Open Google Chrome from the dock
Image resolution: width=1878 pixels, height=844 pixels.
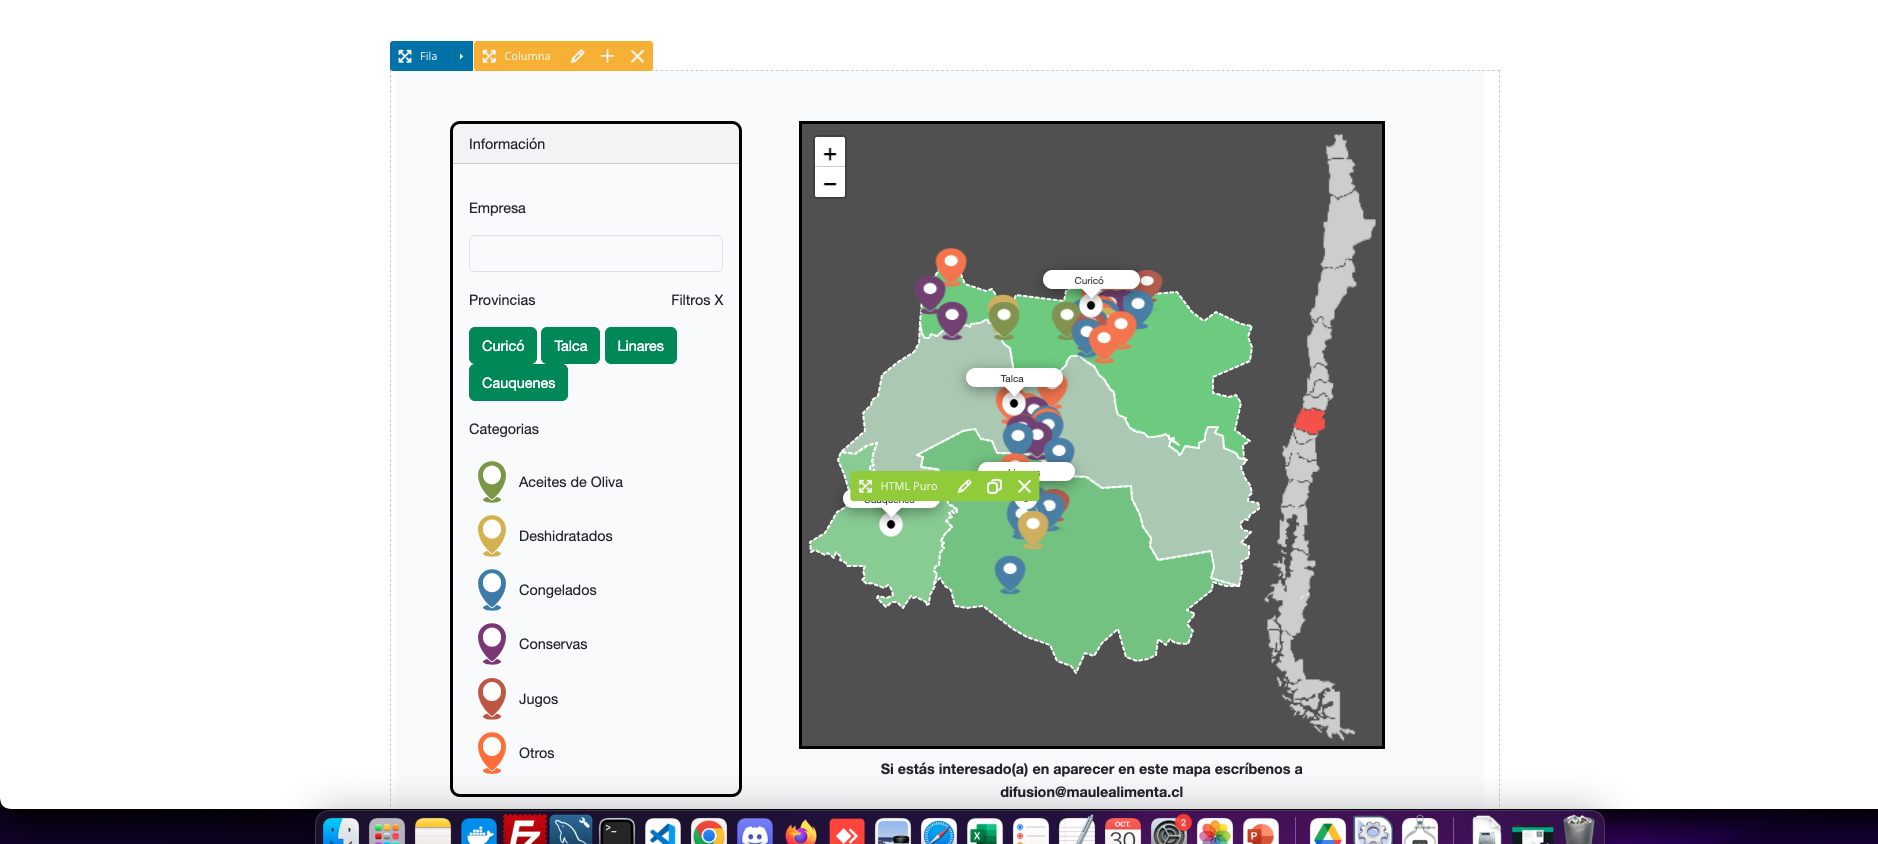point(708,832)
